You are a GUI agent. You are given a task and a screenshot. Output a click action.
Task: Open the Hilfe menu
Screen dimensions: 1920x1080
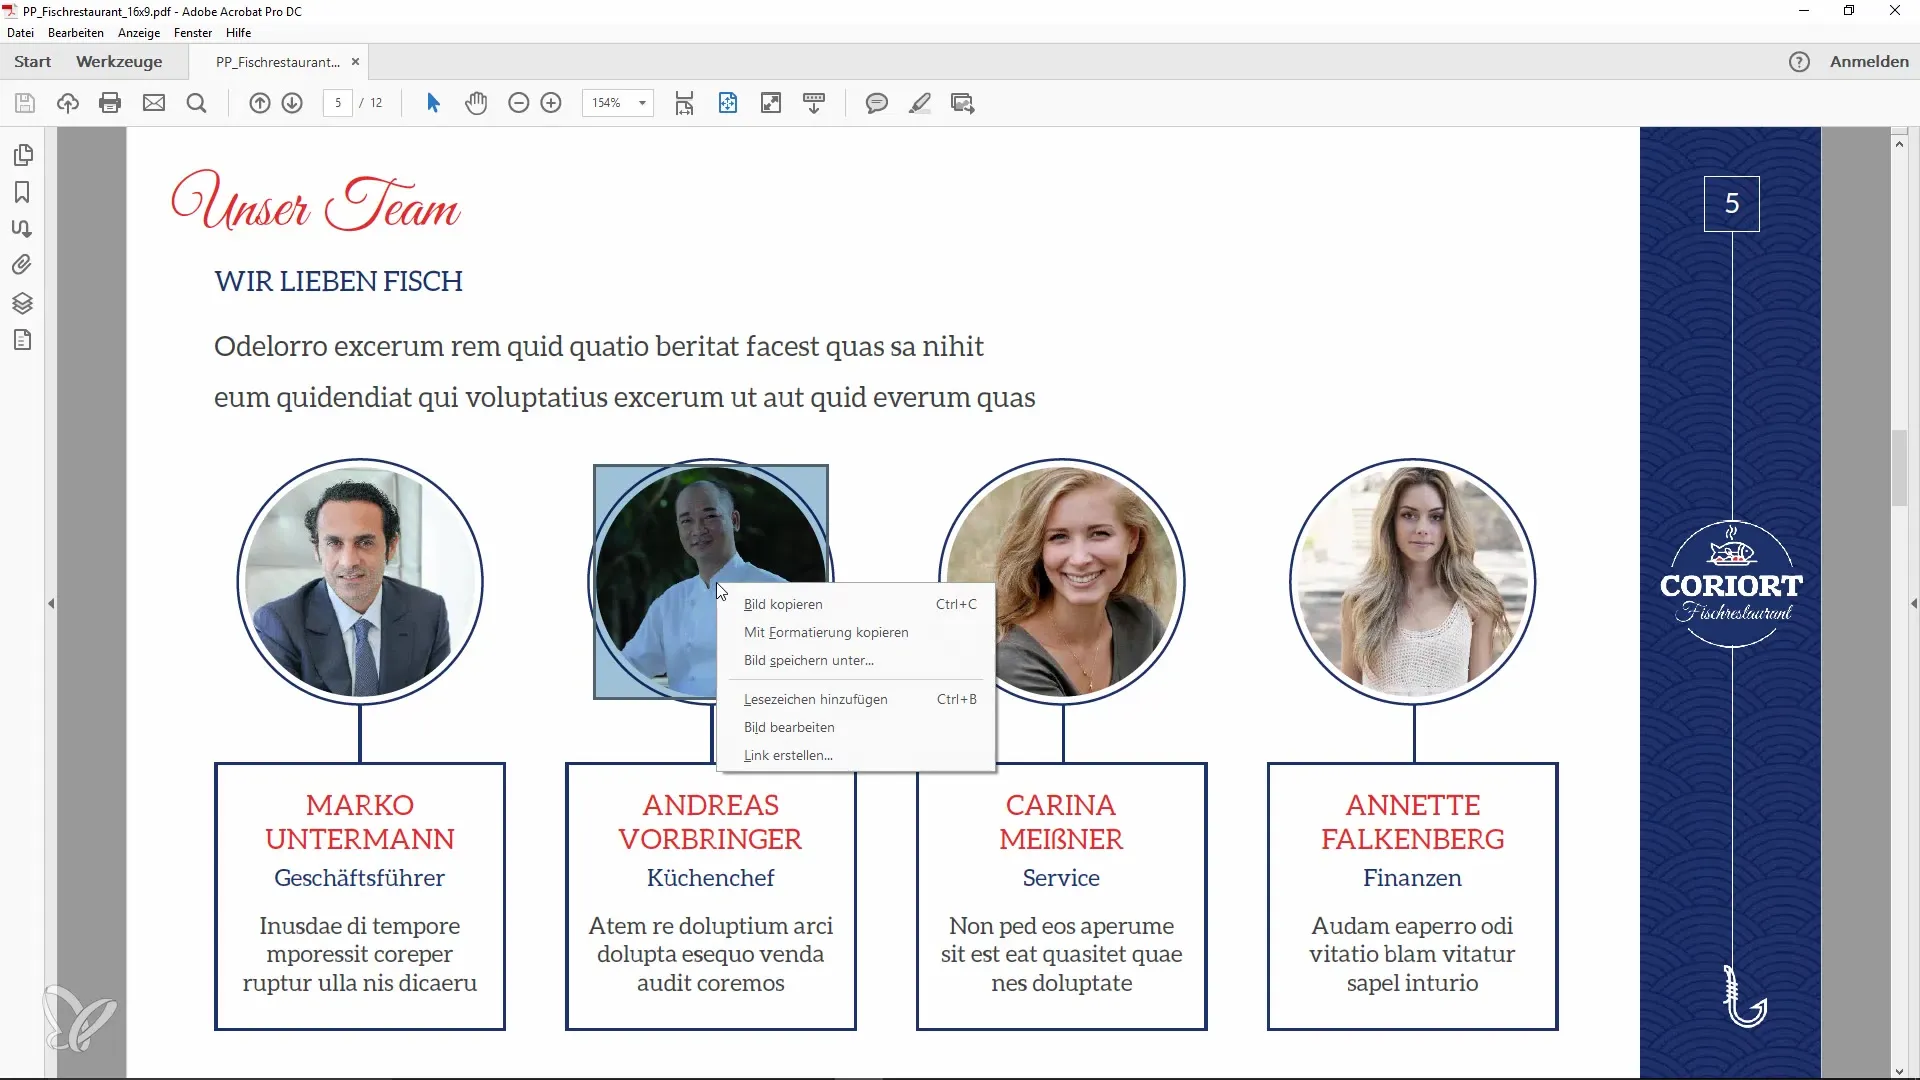click(238, 33)
